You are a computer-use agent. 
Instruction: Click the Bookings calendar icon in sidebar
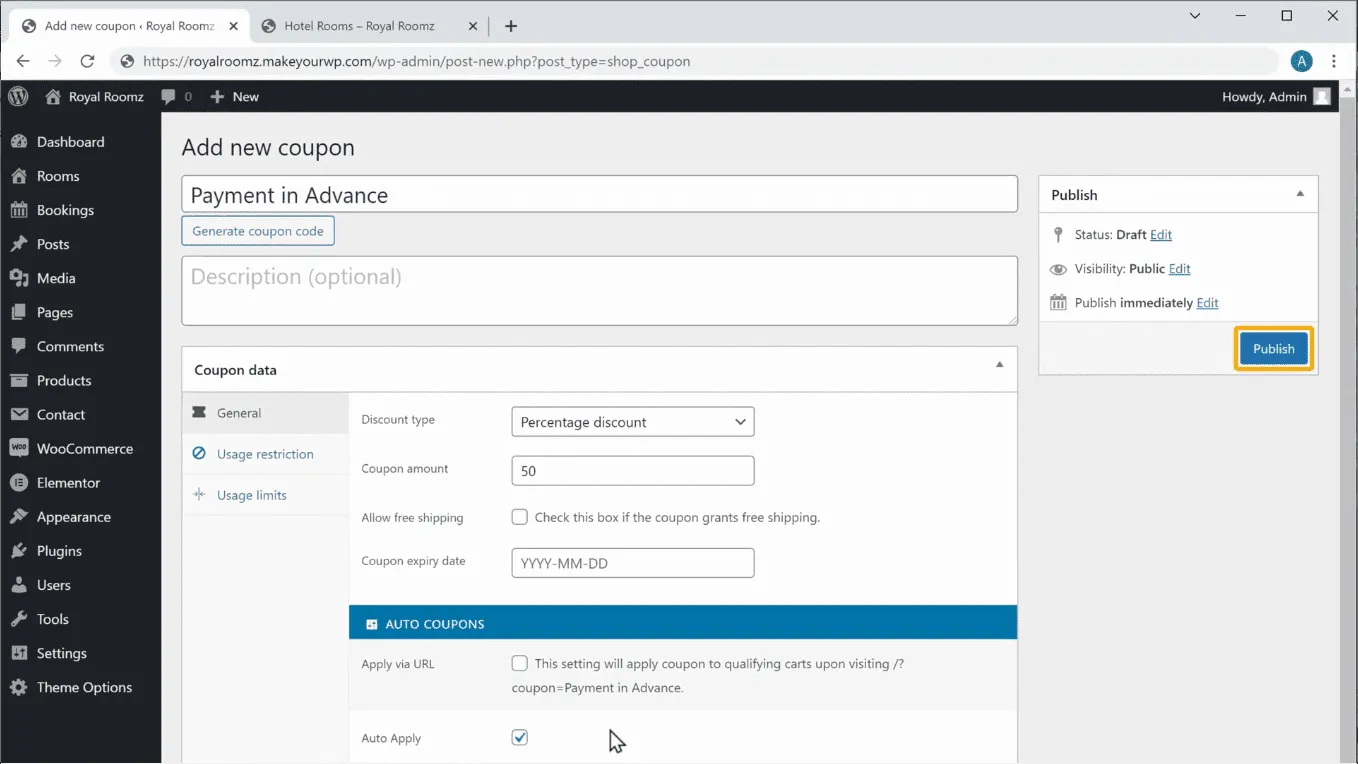point(18,210)
